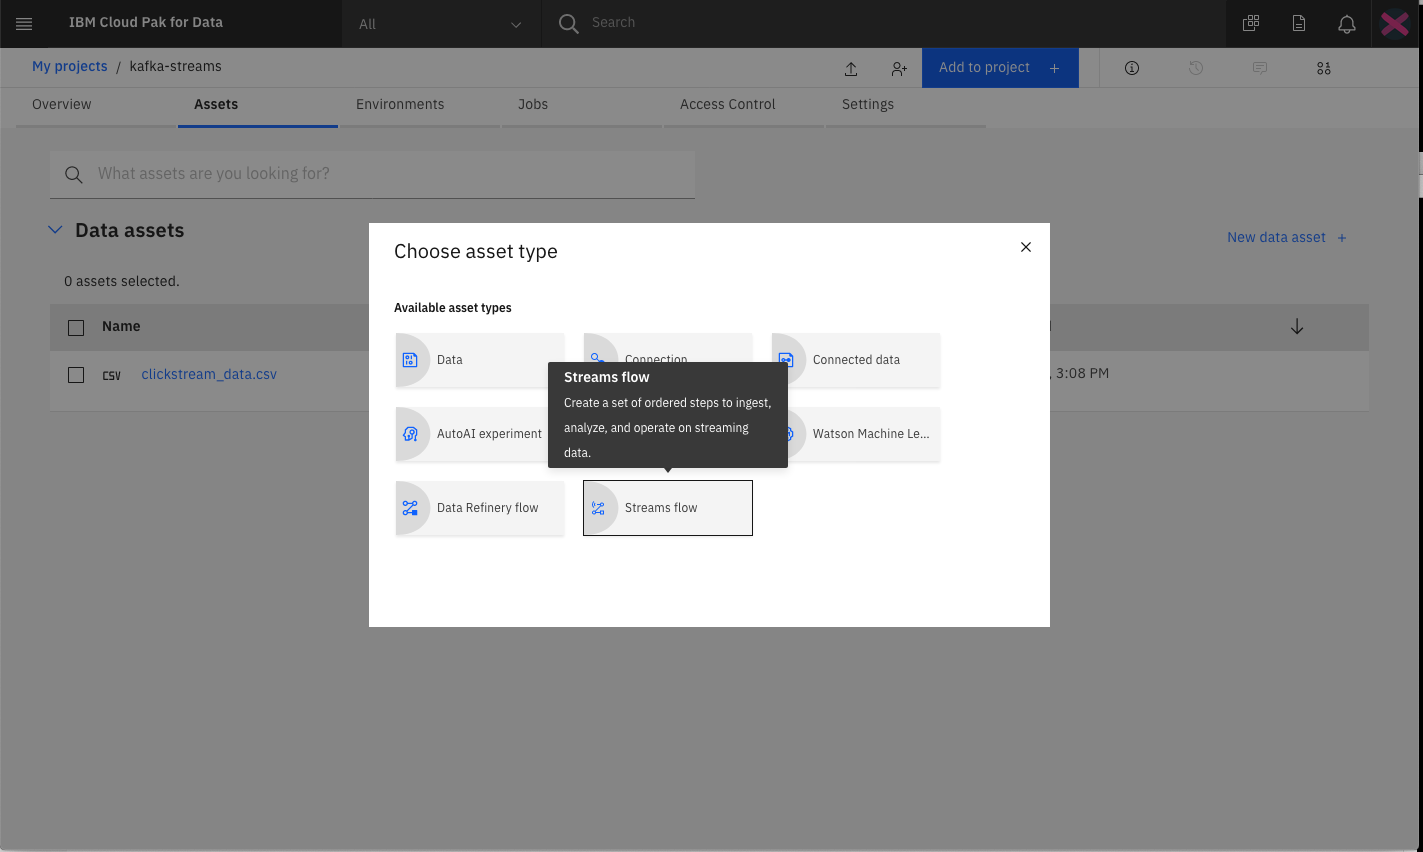Open the document icon in the header
This screenshot has width=1423, height=852.
coord(1299,23)
